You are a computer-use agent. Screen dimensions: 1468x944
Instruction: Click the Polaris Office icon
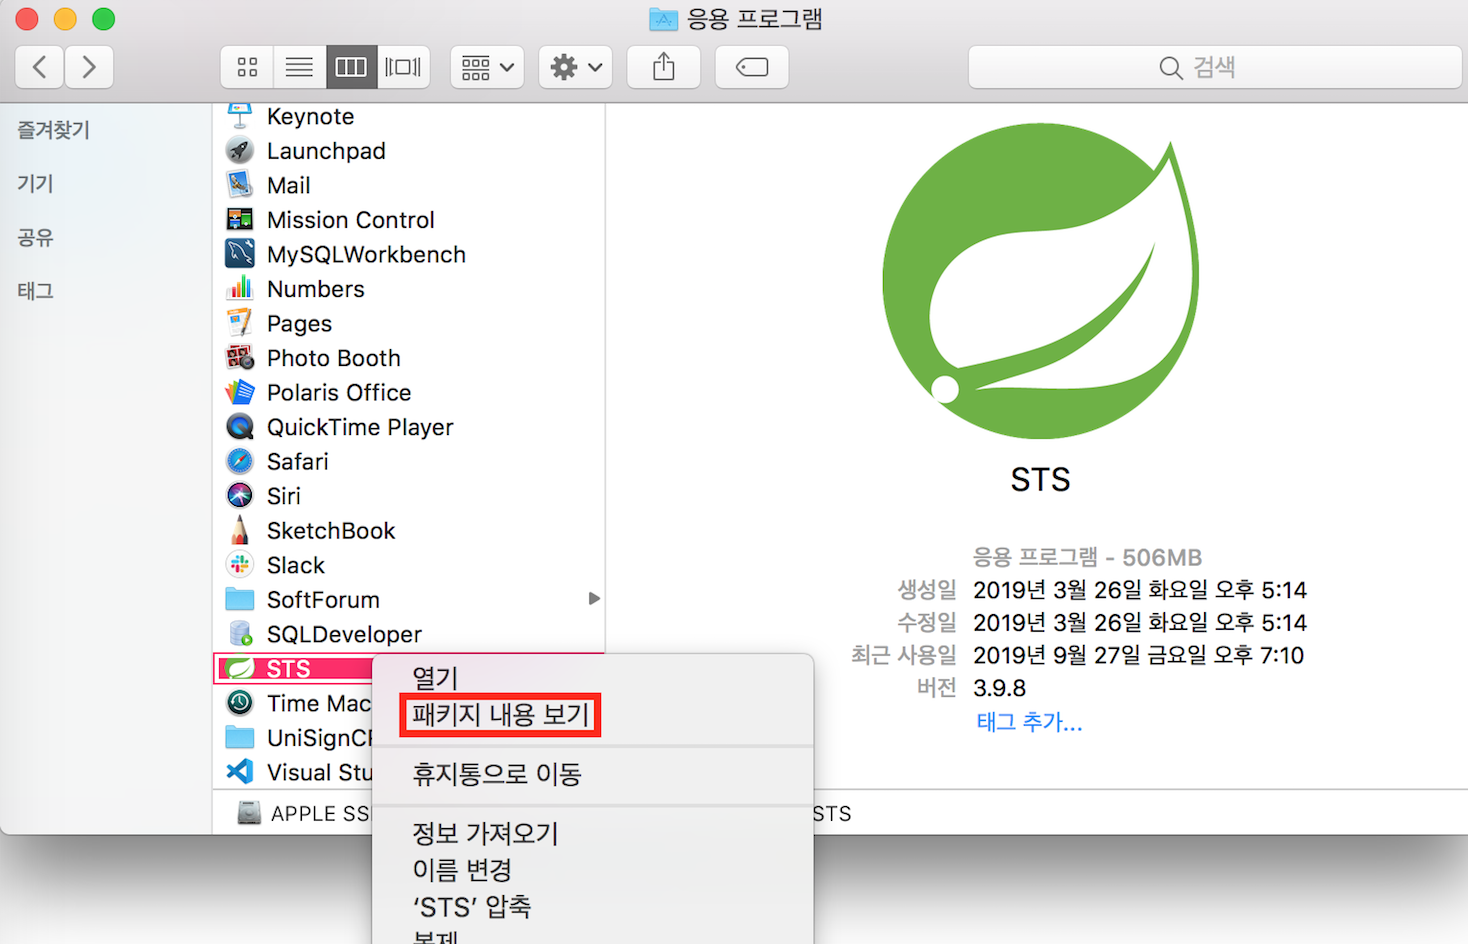240,392
